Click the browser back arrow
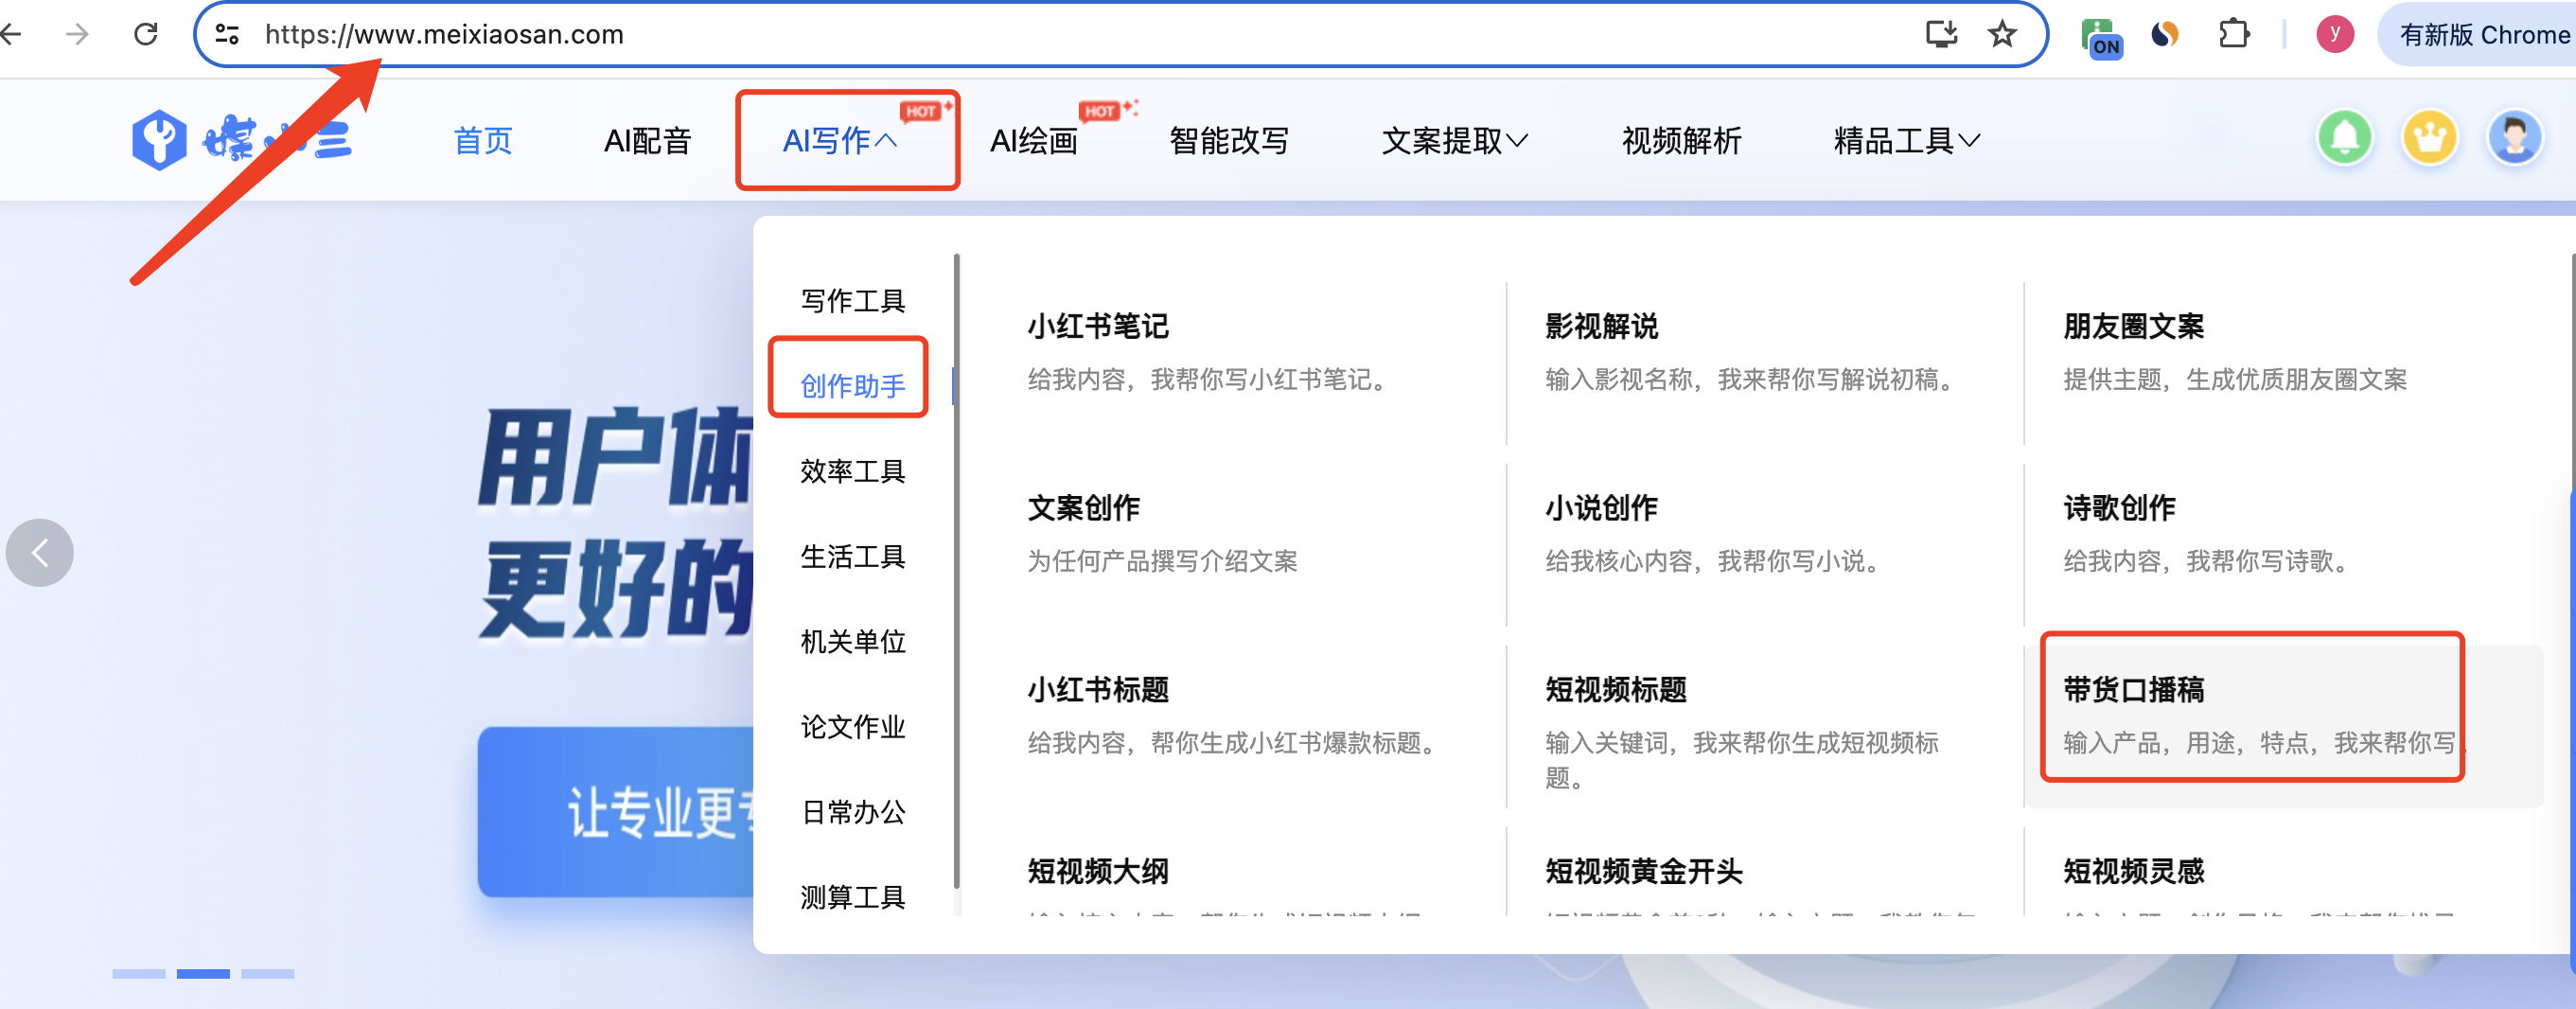This screenshot has width=2576, height=1009. click(x=10, y=35)
